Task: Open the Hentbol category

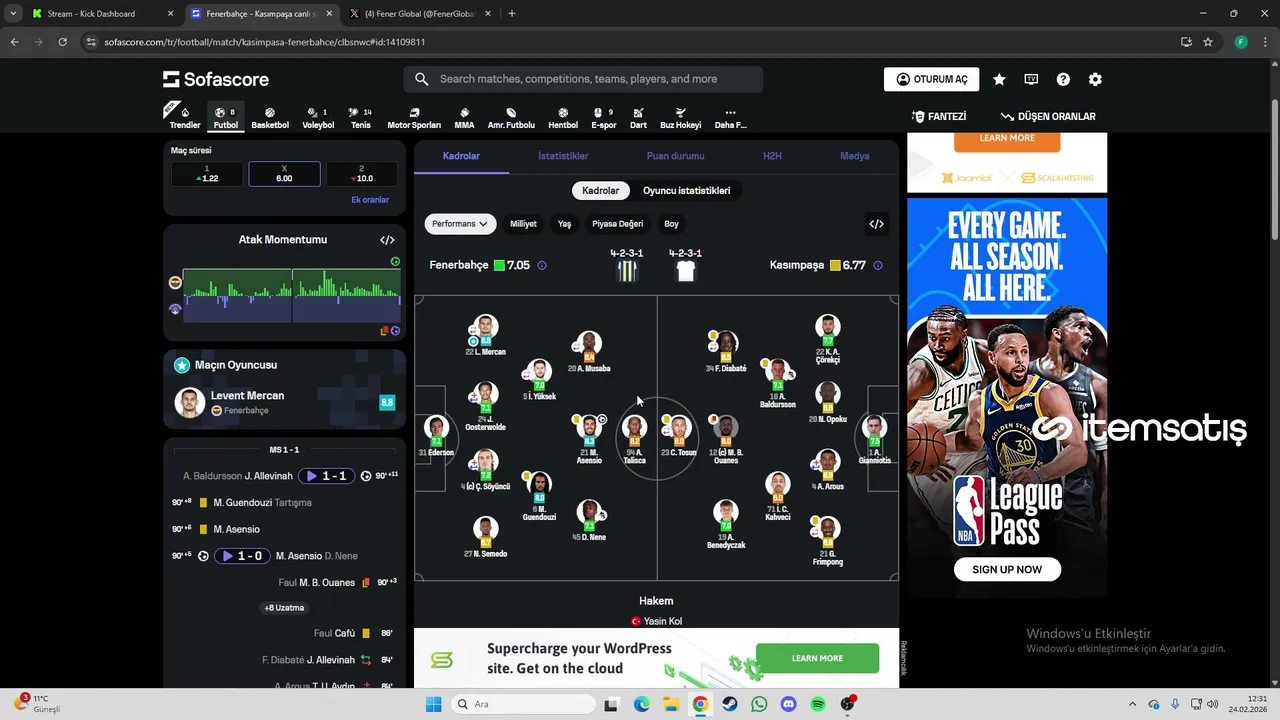Action: click(x=563, y=117)
